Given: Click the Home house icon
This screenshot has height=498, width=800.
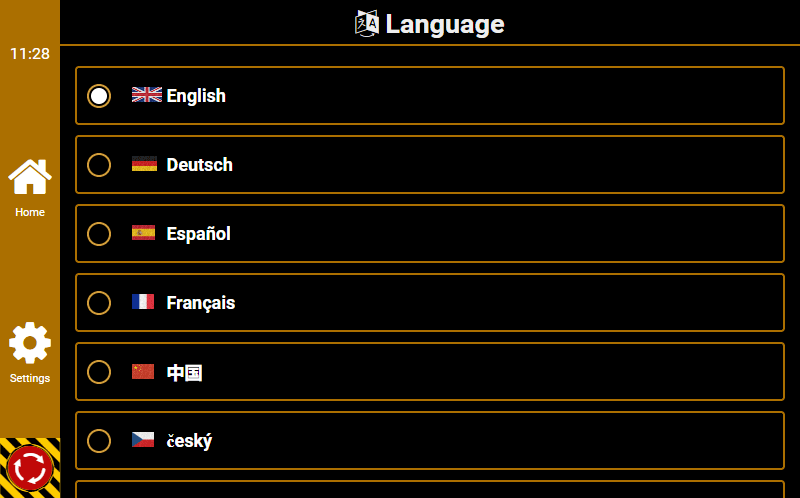Looking at the screenshot, I should [x=30, y=178].
